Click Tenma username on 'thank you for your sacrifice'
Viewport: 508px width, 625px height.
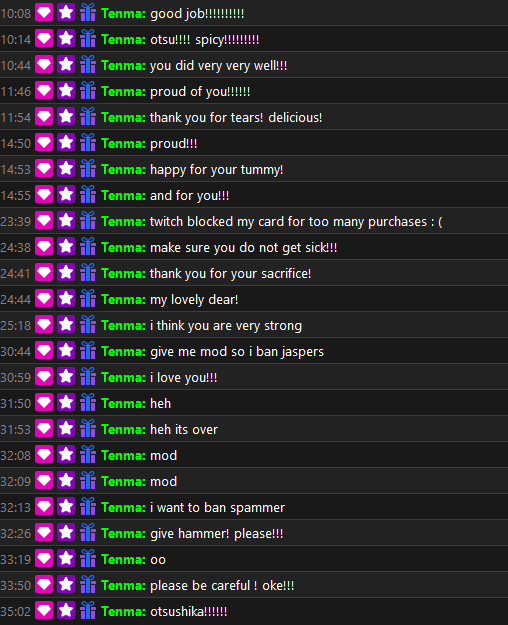123,273
